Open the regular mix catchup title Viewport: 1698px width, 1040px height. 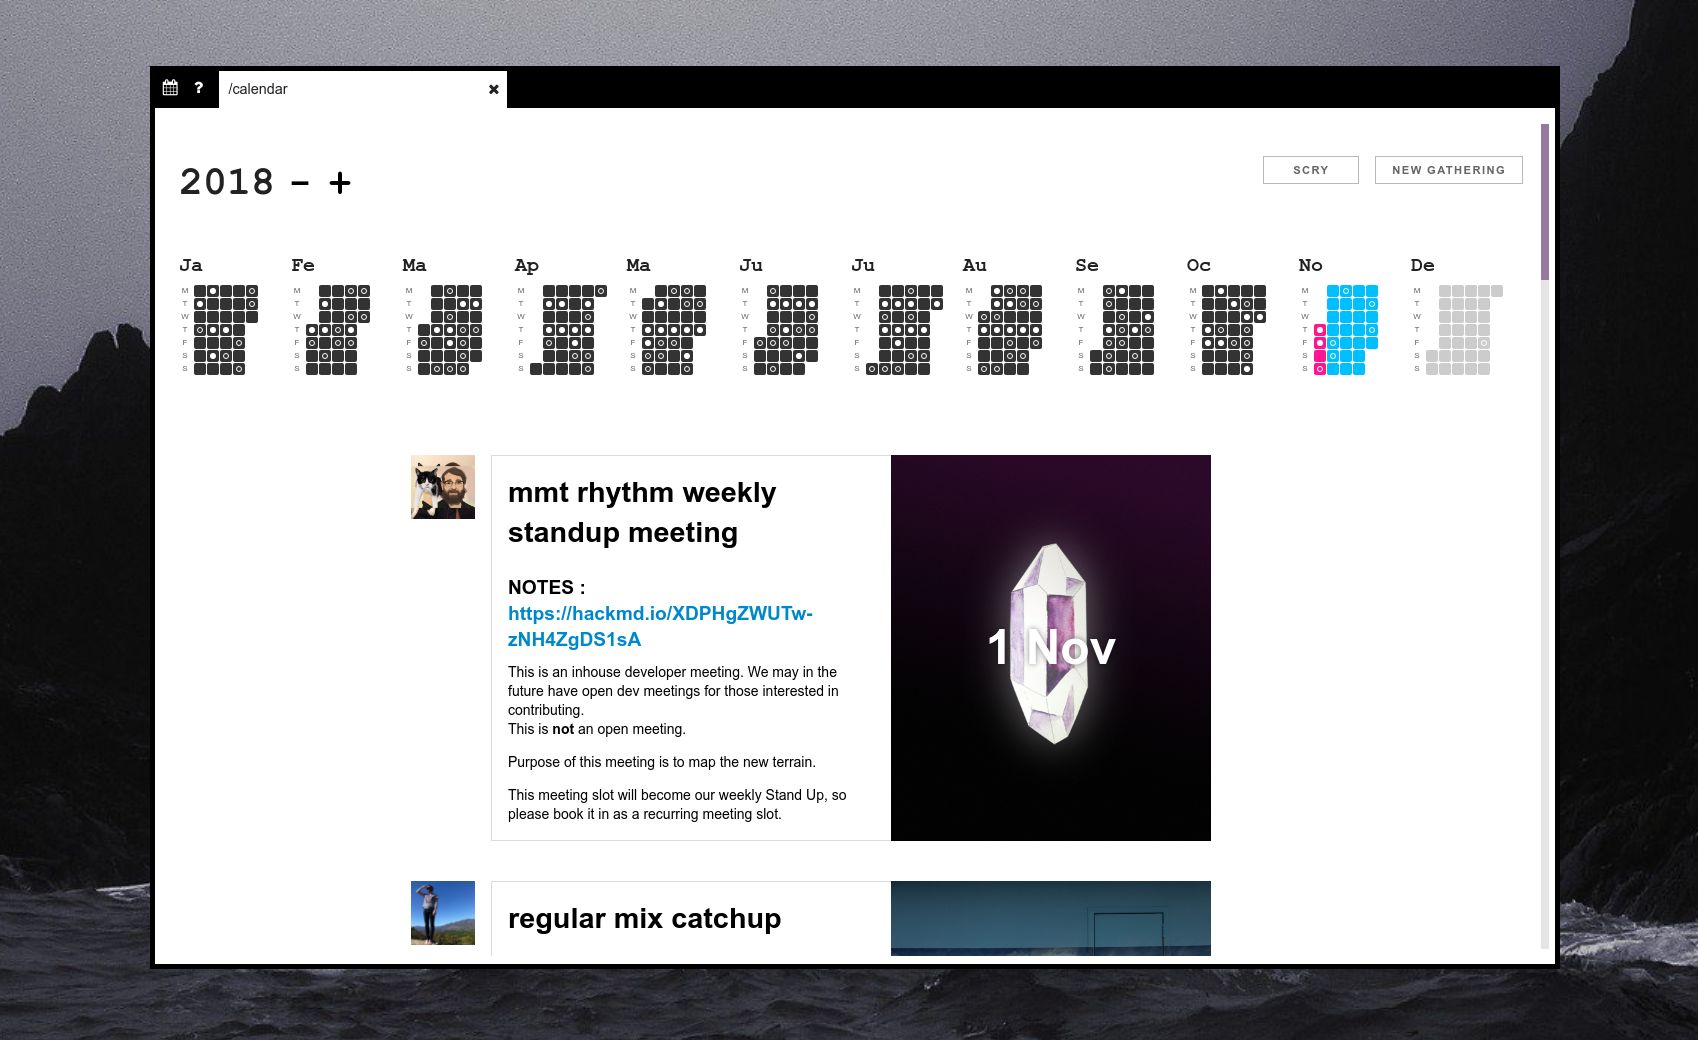644,918
